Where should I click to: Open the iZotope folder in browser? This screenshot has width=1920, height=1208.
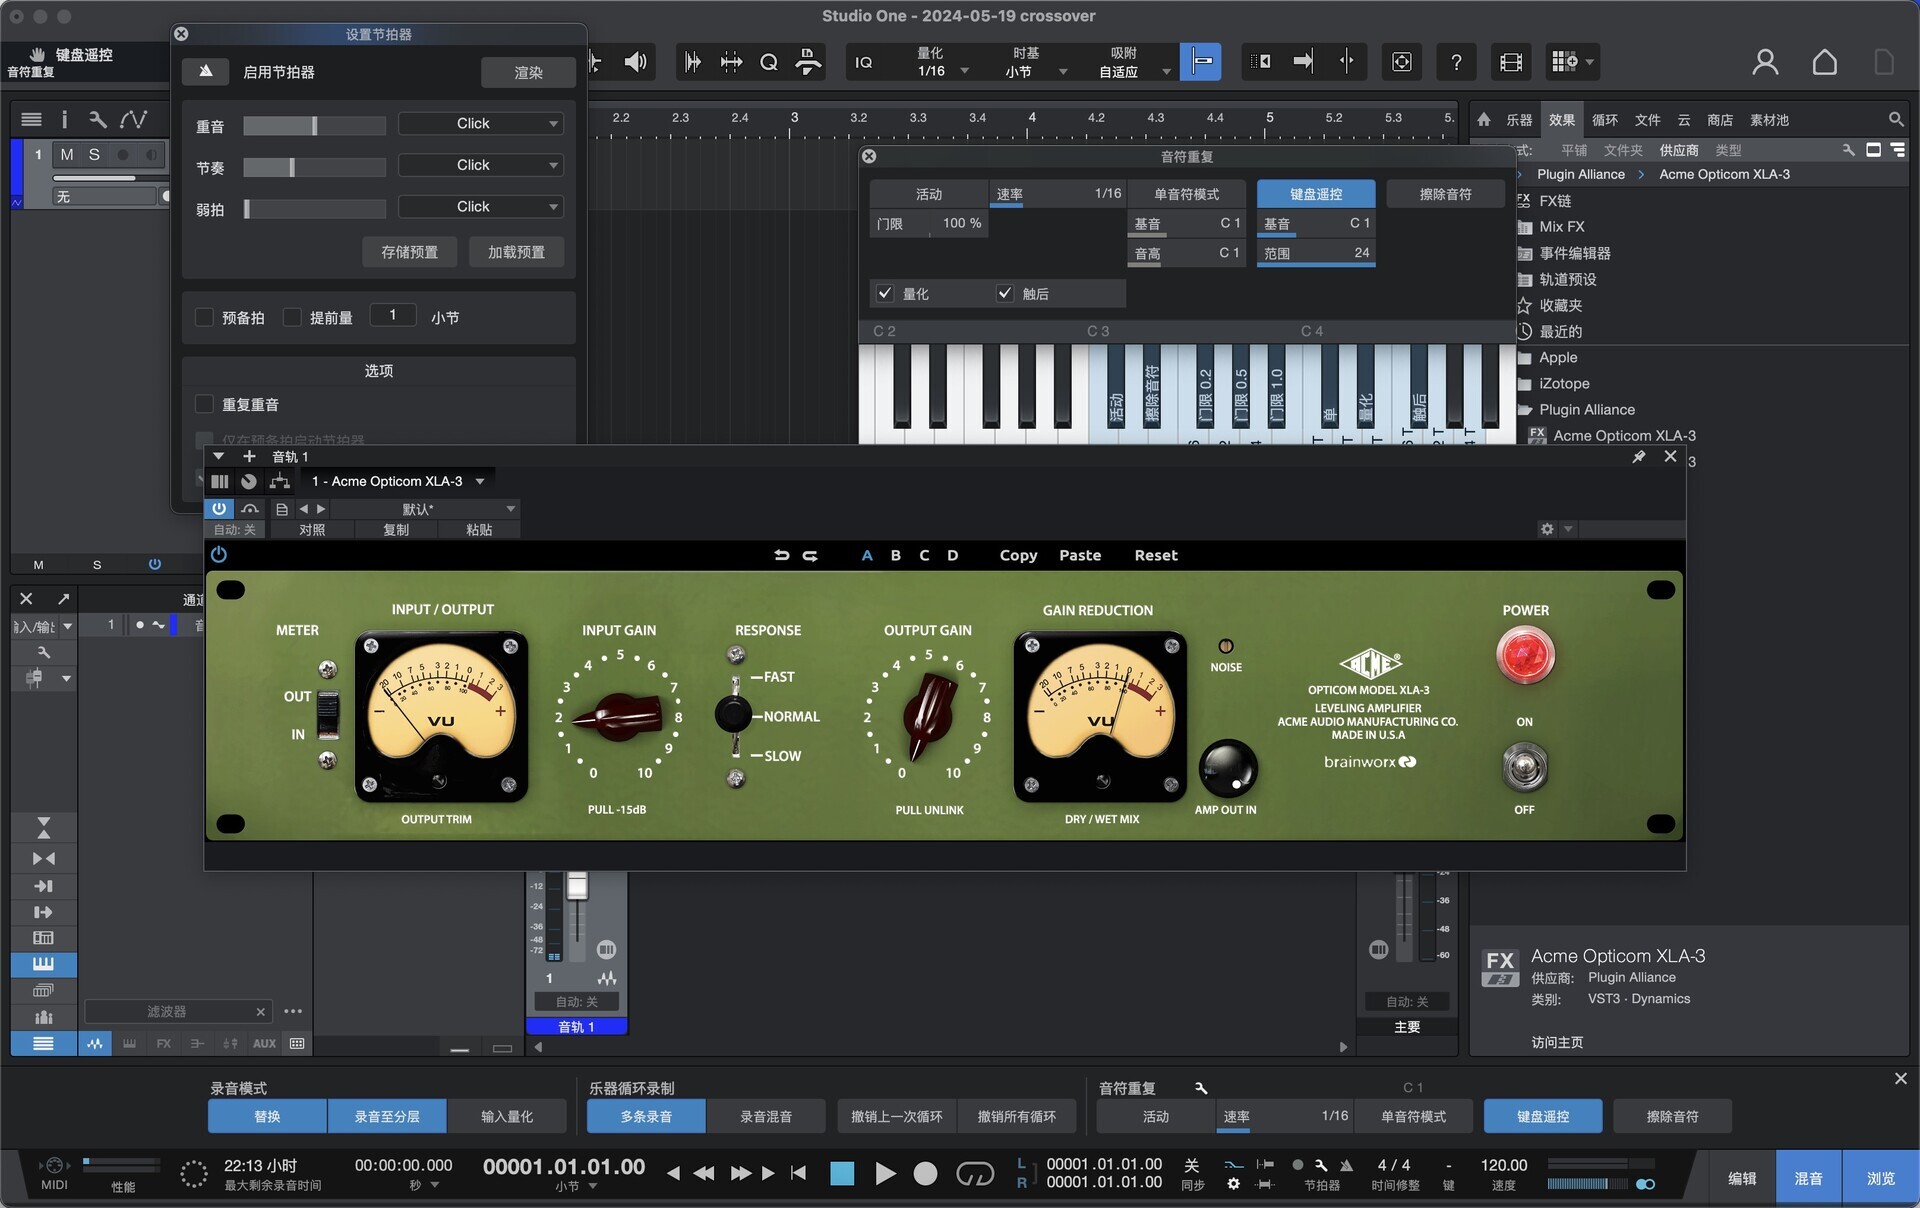click(x=1564, y=384)
